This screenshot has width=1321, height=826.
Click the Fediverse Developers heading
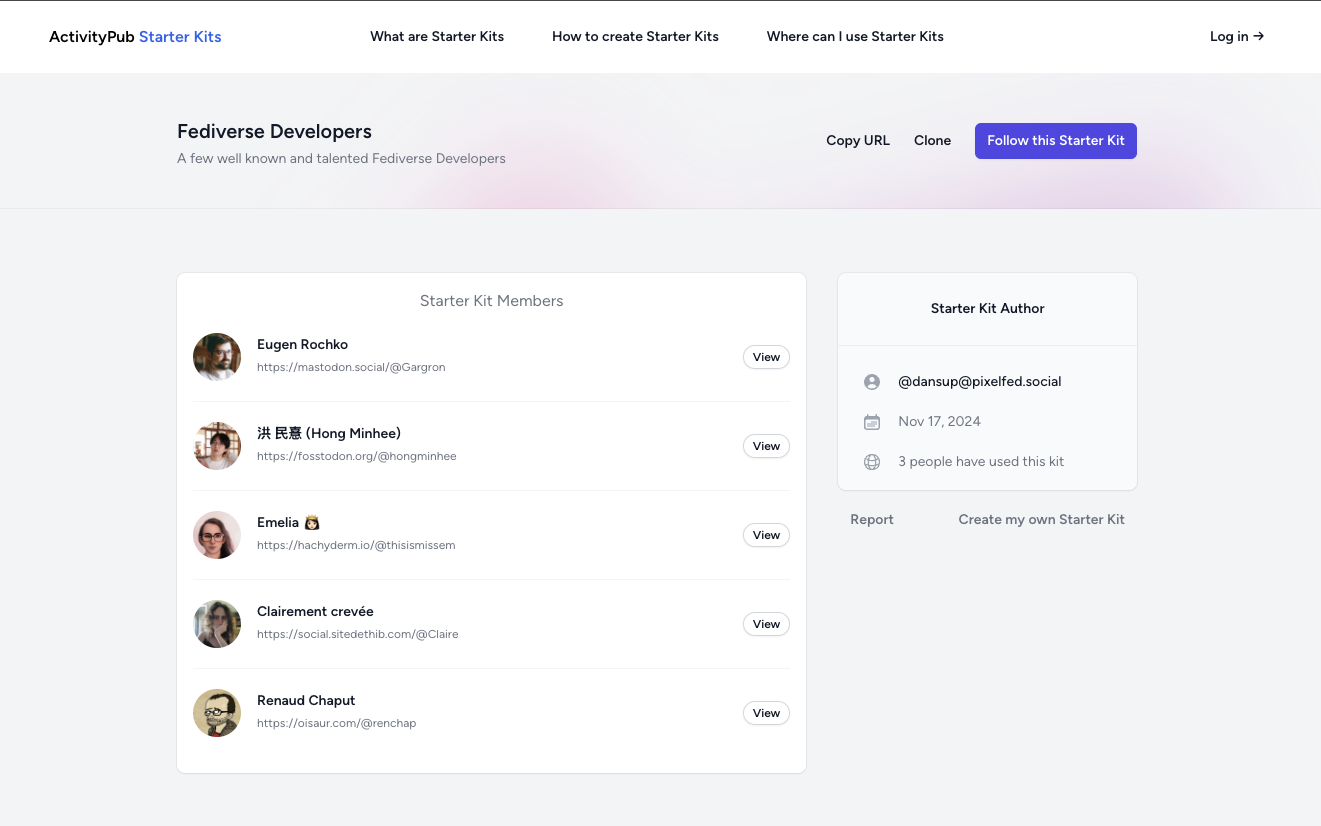[x=274, y=132]
